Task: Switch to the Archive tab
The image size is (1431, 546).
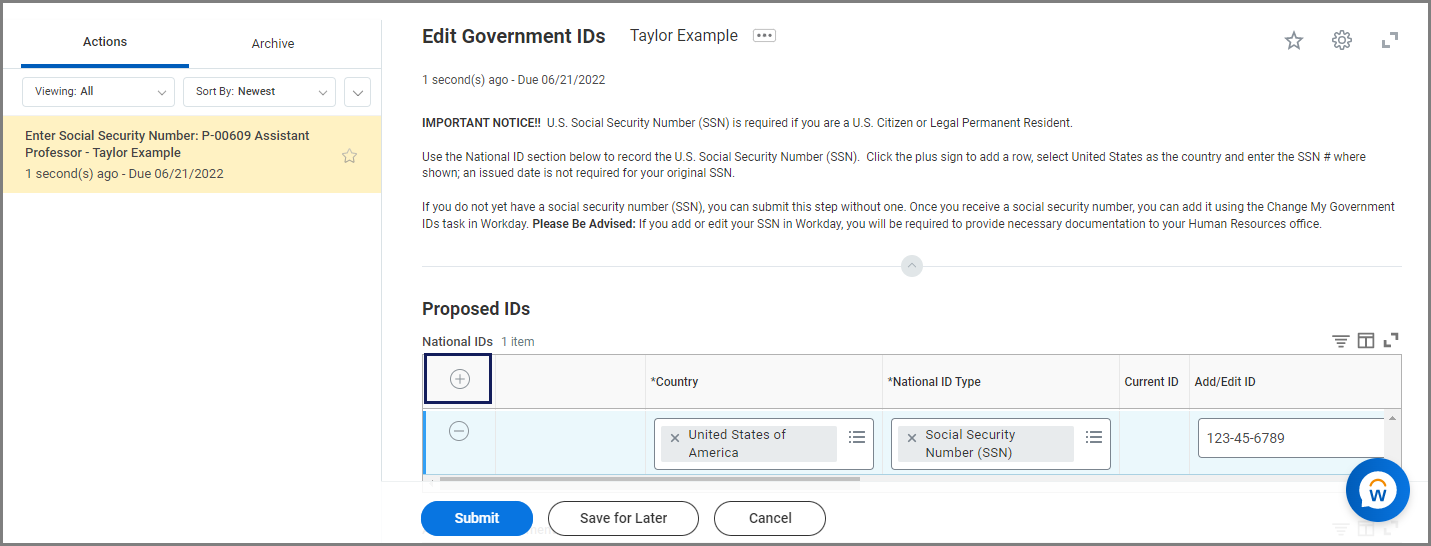Action: pos(273,44)
